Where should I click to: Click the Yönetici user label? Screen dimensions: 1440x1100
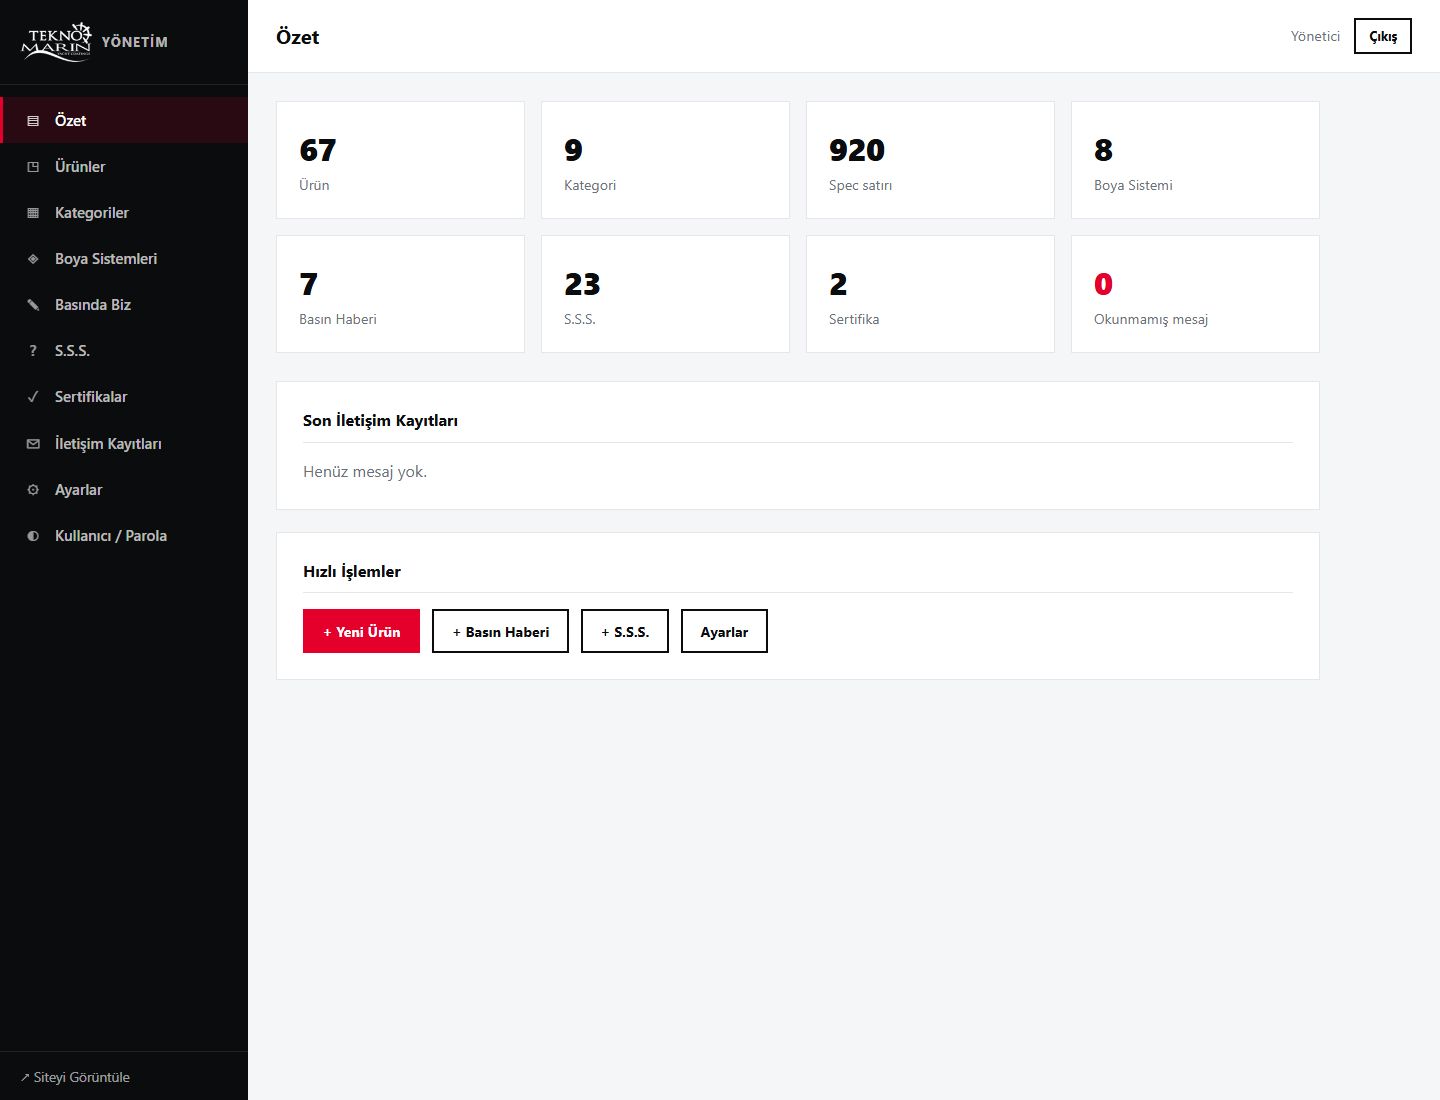click(x=1315, y=36)
